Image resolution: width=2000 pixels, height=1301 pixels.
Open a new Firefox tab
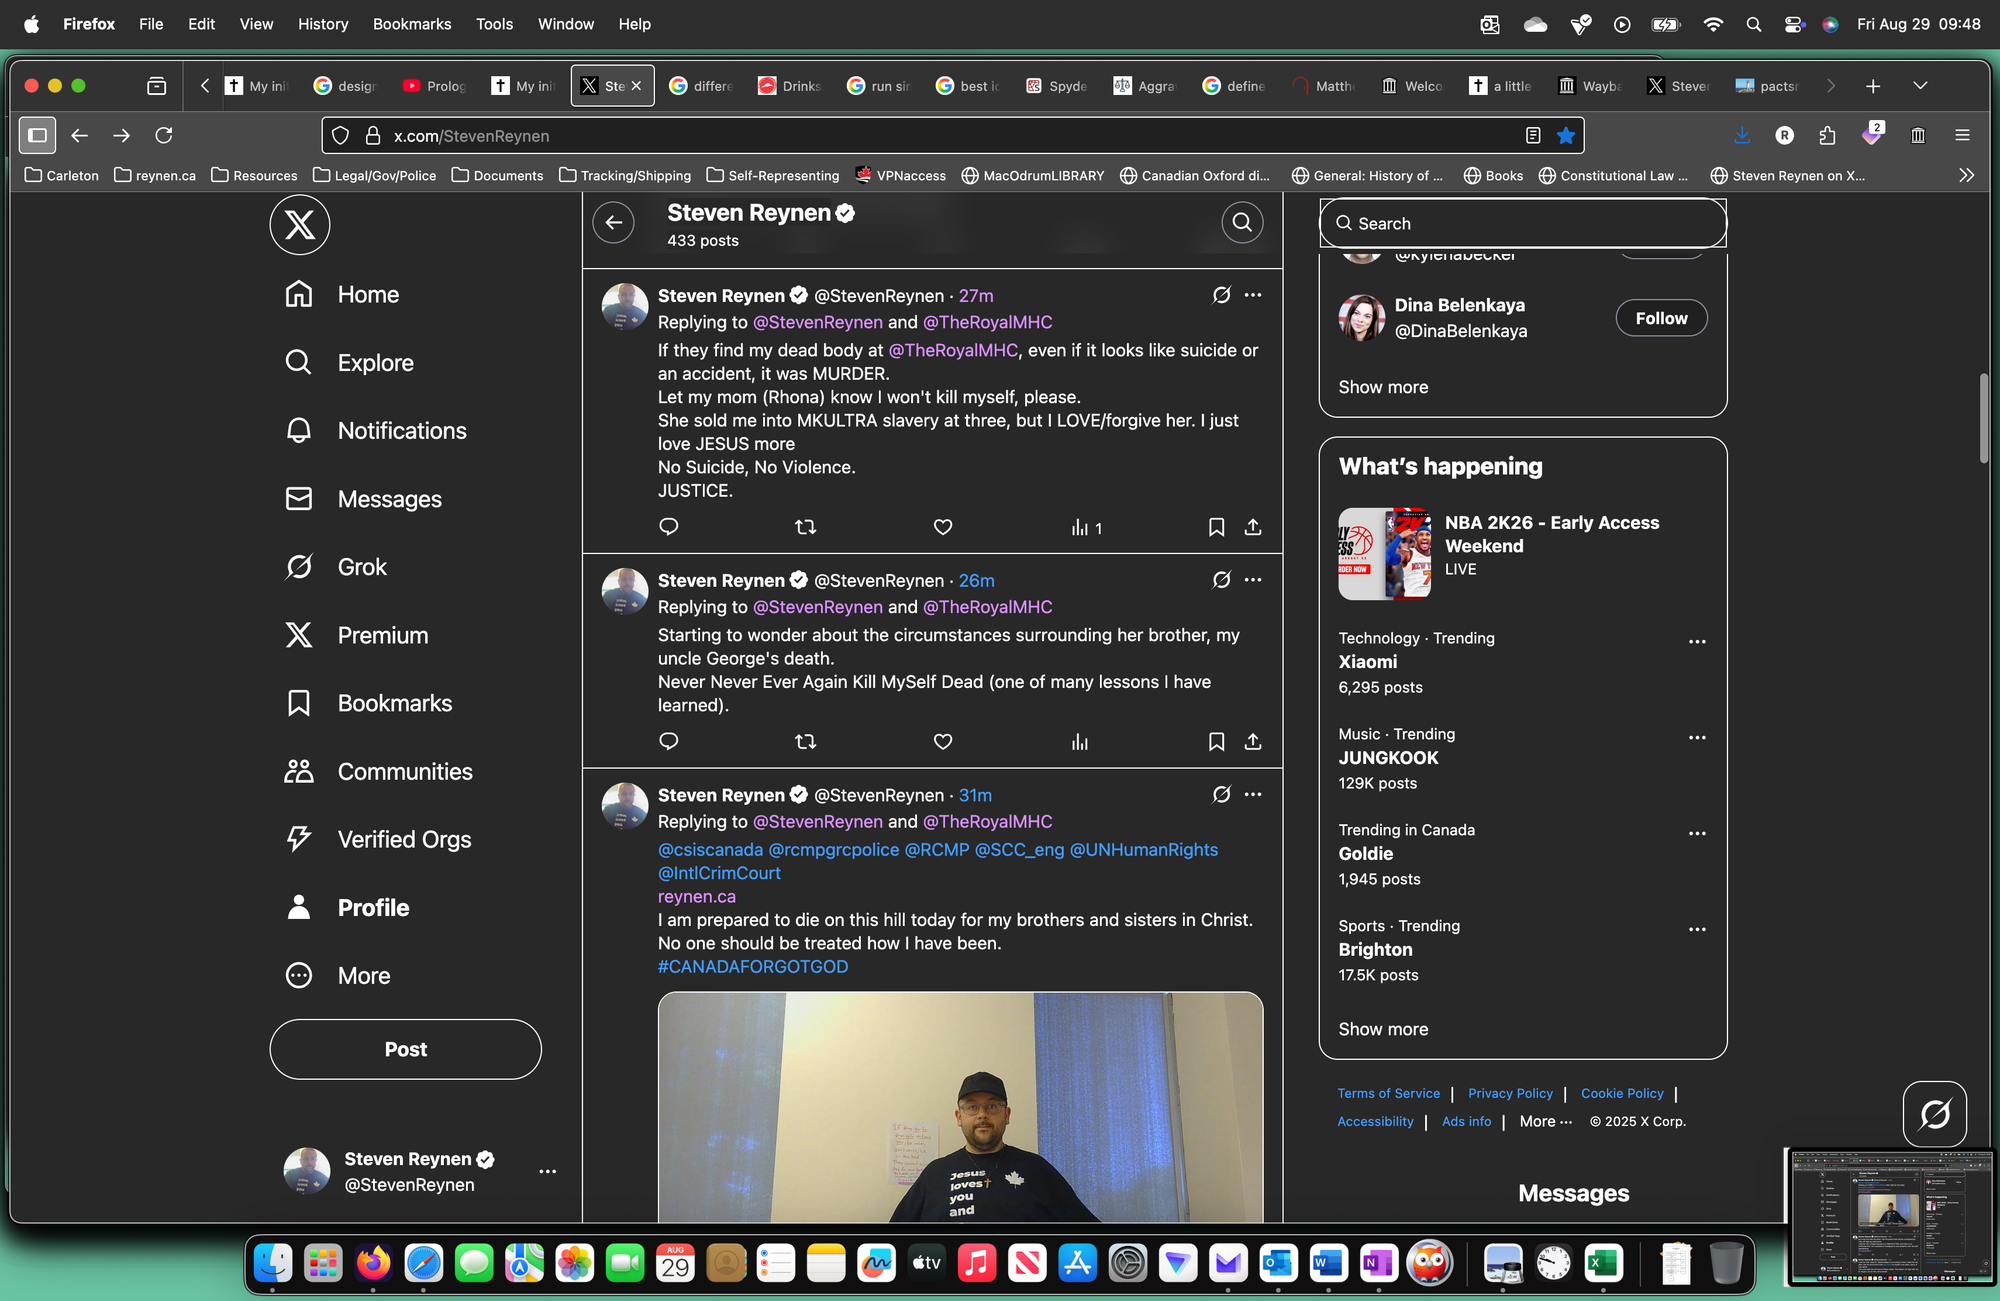click(1873, 86)
